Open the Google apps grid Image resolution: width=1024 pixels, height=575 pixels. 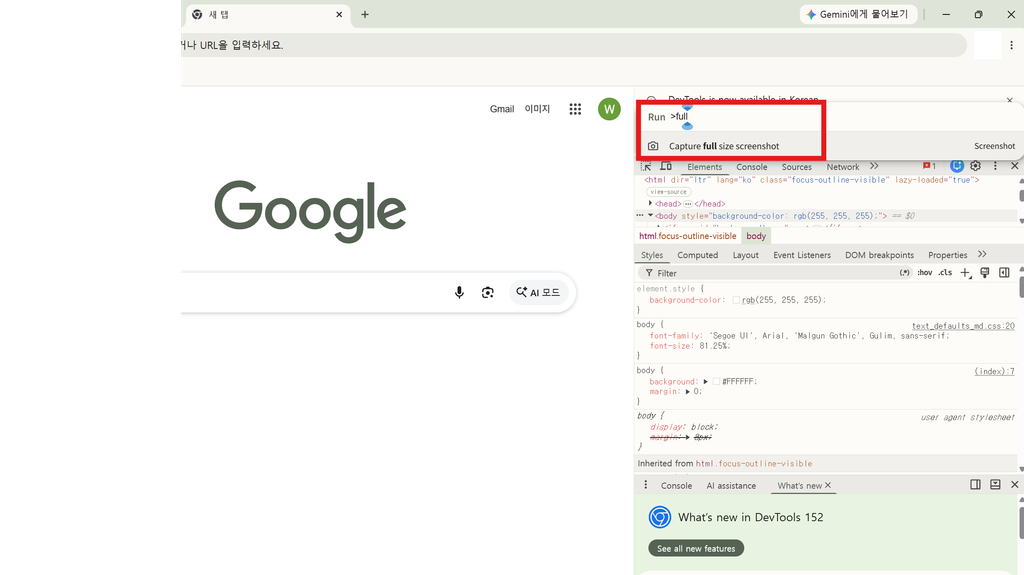coord(575,109)
